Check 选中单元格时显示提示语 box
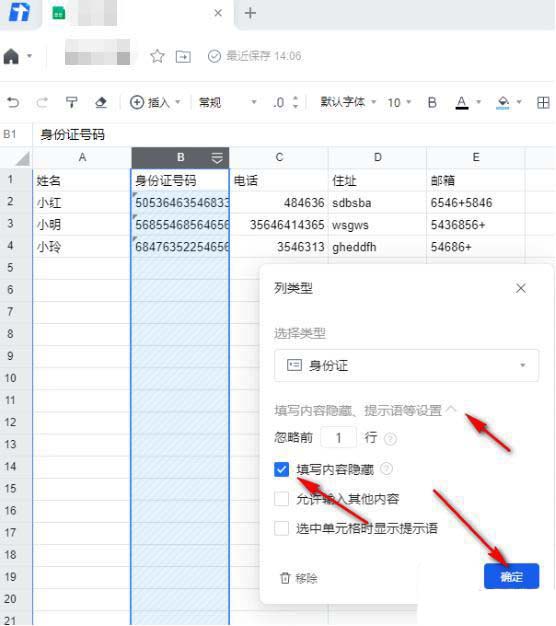Viewport: 556px width, 626px height. click(x=281, y=528)
